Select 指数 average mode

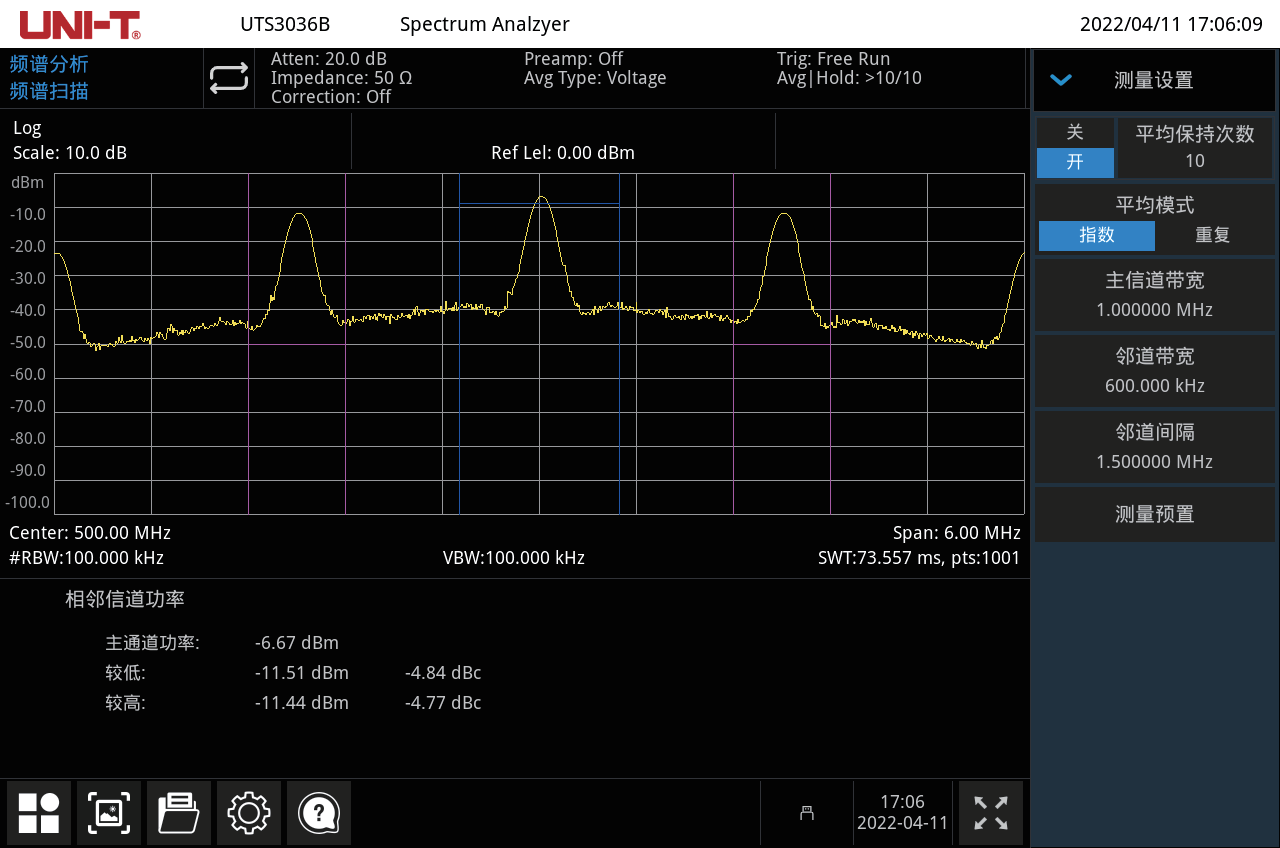(x=1097, y=236)
